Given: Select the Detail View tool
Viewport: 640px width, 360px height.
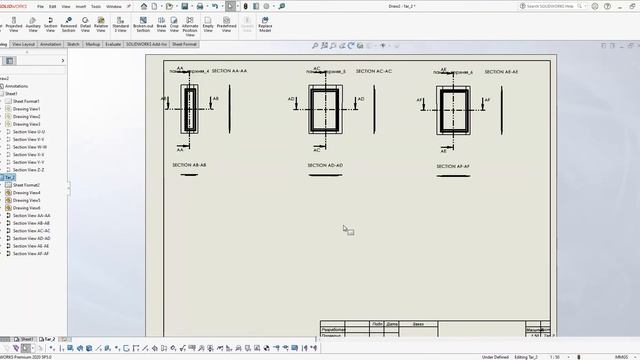Looking at the screenshot, I should point(85,24).
